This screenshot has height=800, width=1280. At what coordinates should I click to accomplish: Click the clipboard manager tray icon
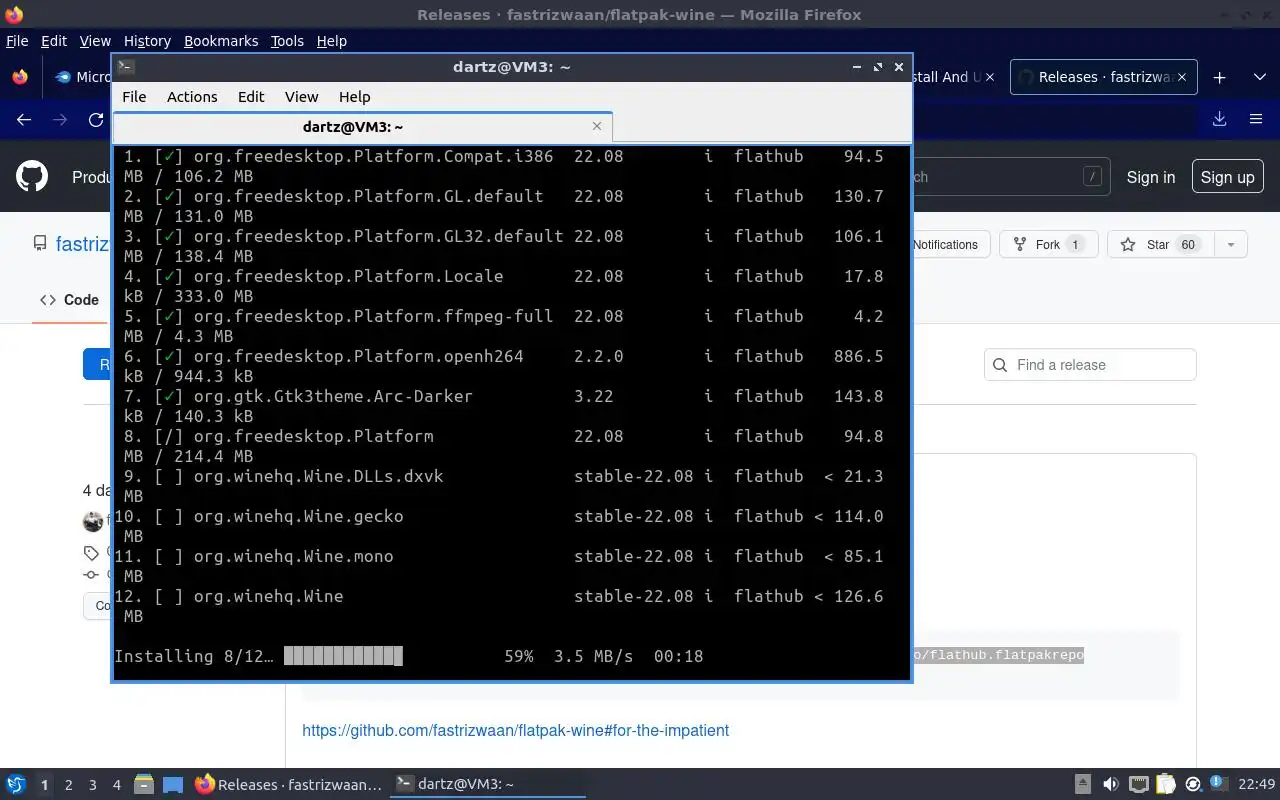click(1165, 784)
